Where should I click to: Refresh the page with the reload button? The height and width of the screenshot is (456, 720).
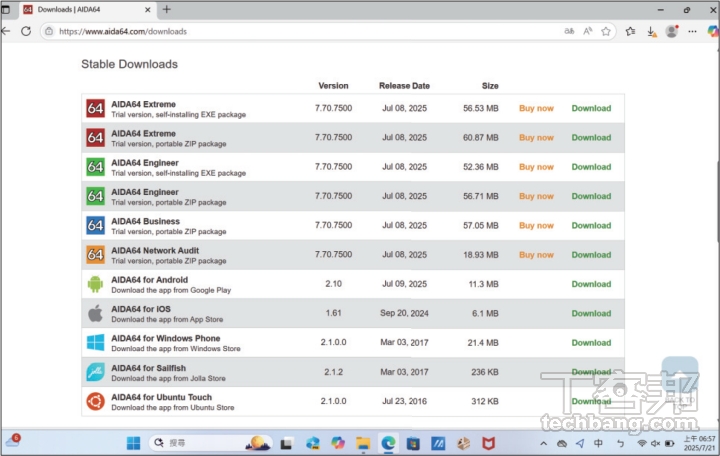click(x=24, y=31)
